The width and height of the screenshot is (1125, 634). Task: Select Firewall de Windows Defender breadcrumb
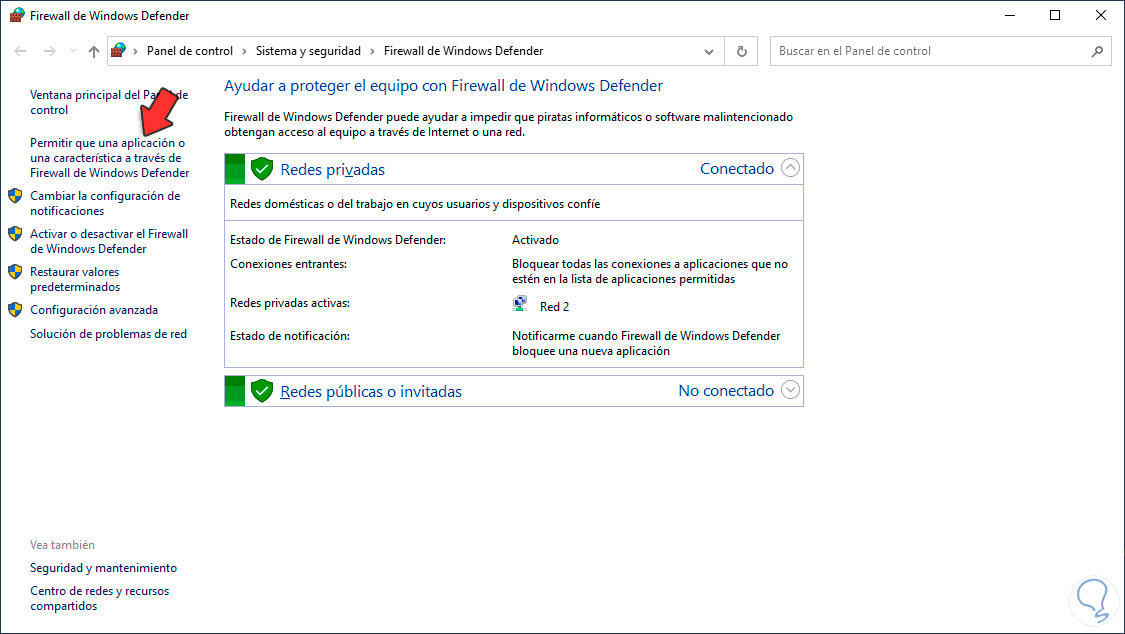[463, 51]
